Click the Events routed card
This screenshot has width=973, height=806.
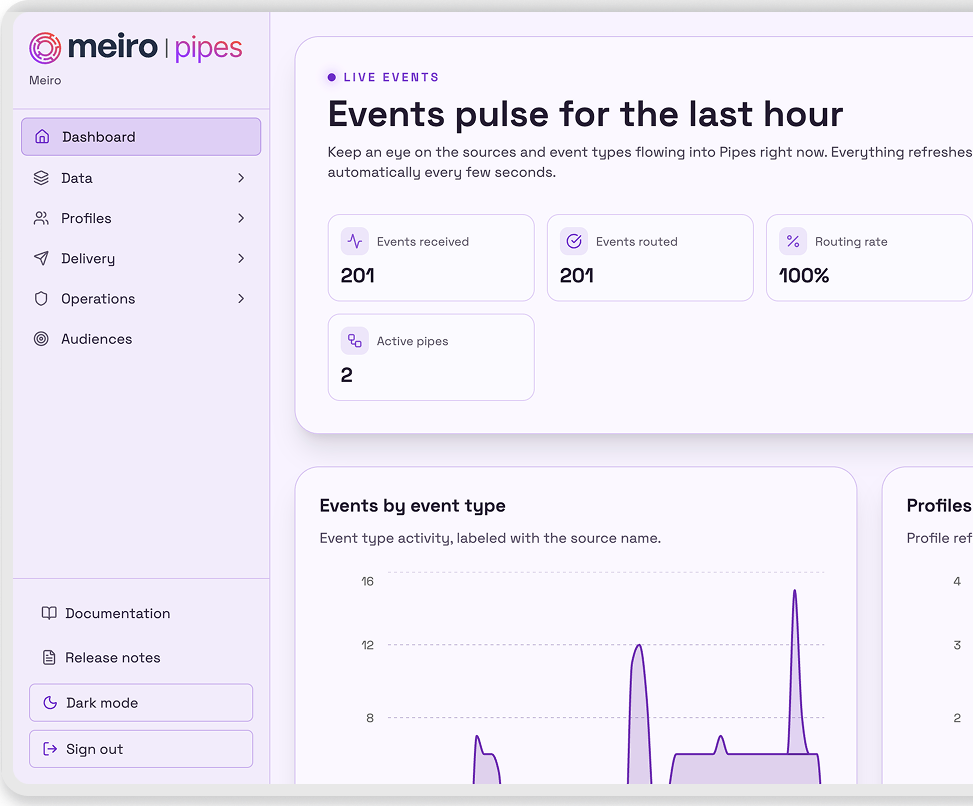pyautogui.click(x=650, y=257)
